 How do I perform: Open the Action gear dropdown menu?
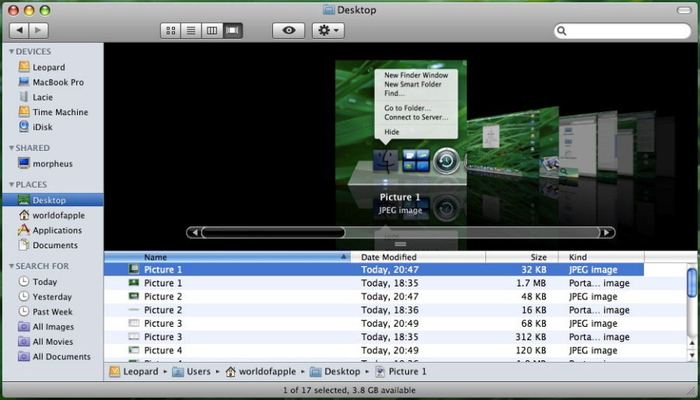pyautogui.click(x=328, y=30)
